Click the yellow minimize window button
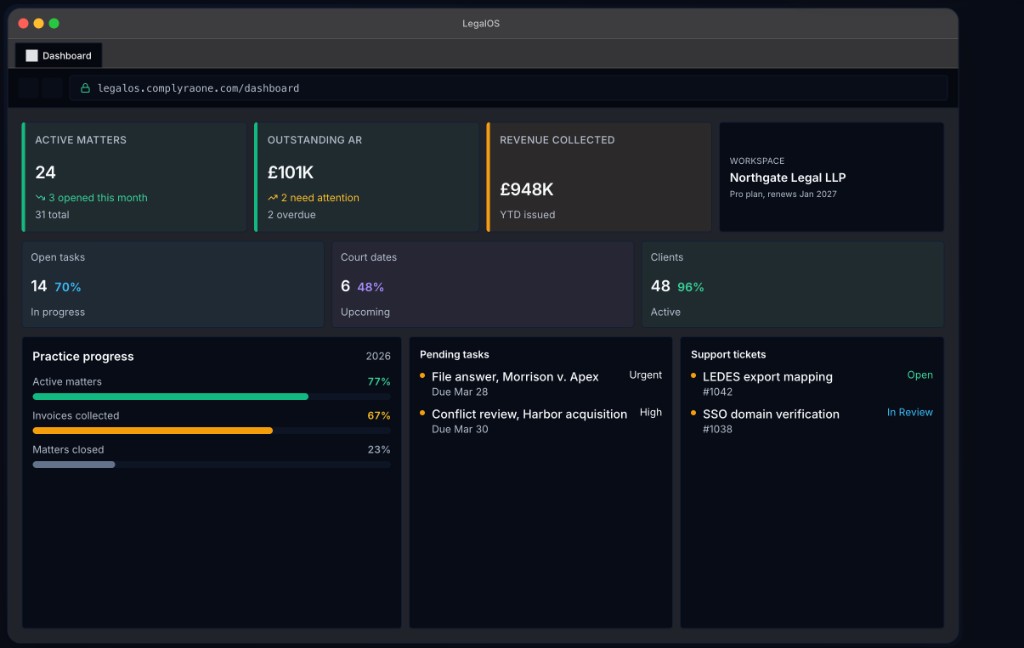The height and width of the screenshot is (648, 1024). pyautogui.click(x=39, y=24)
